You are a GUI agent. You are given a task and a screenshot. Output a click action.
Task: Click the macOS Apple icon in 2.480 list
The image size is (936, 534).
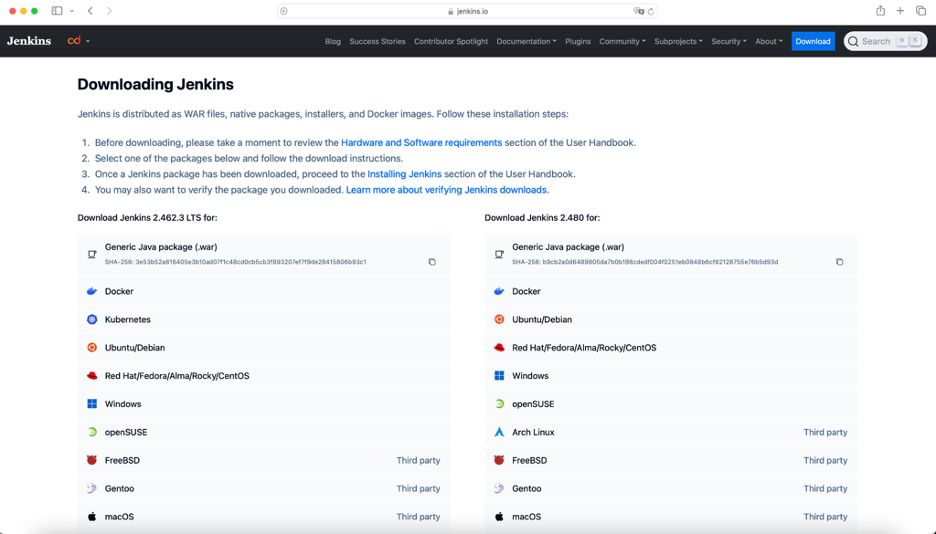tap(499, 517)
